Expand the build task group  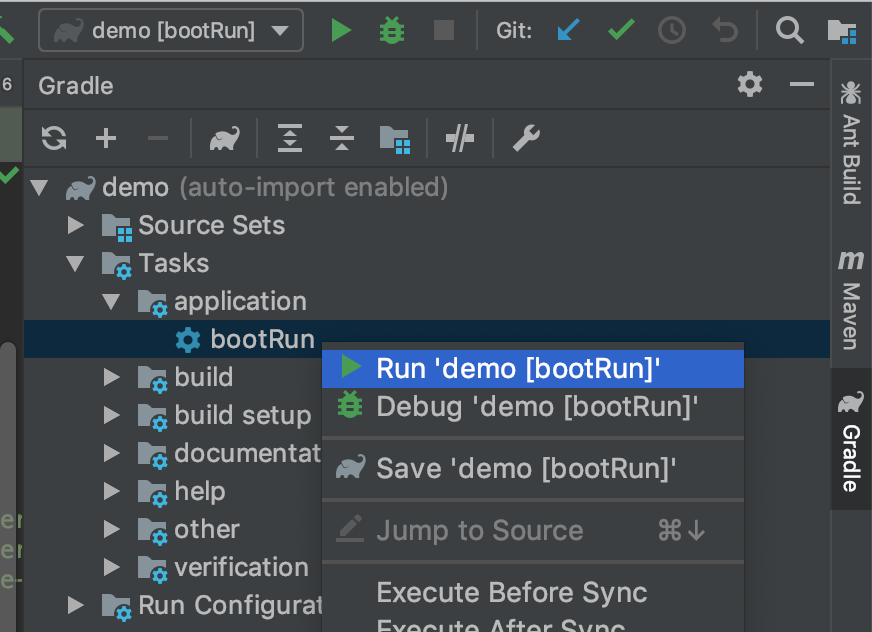pyautogui.click(x=112, y=377)
